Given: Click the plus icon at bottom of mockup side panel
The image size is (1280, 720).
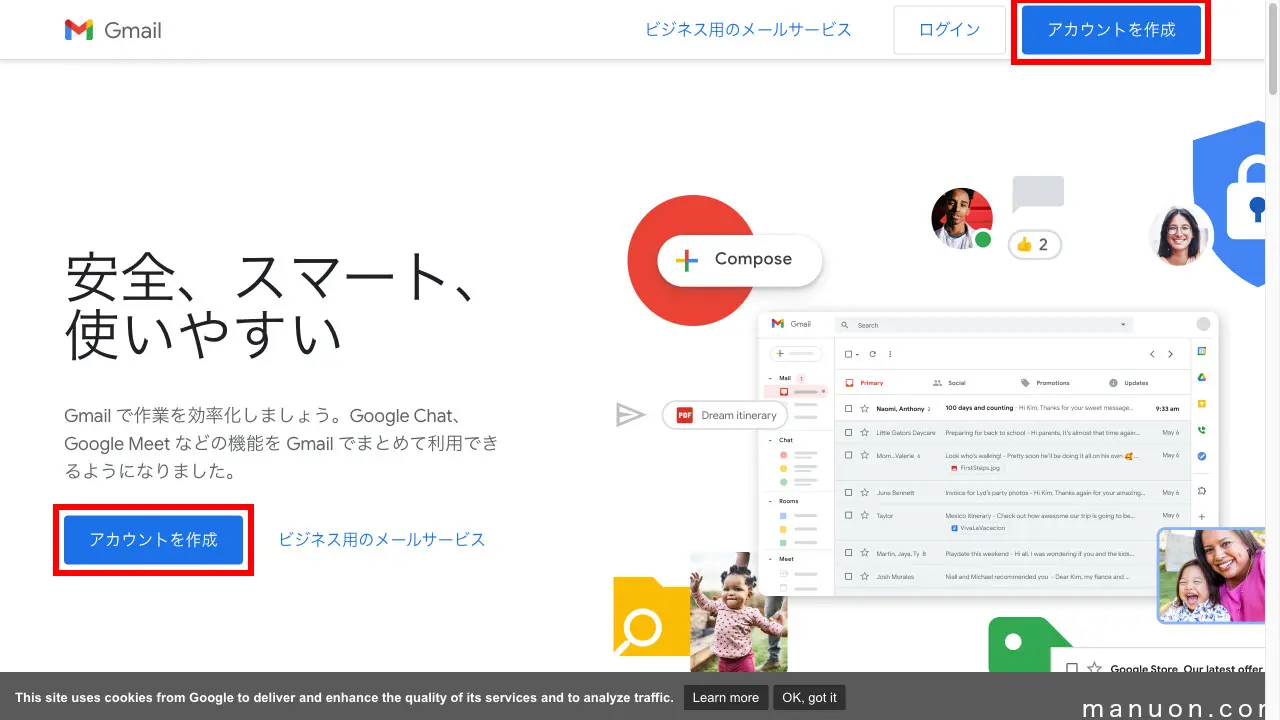Looking at the screenshot, I should pyautogui.click(x=1202, y=517).
